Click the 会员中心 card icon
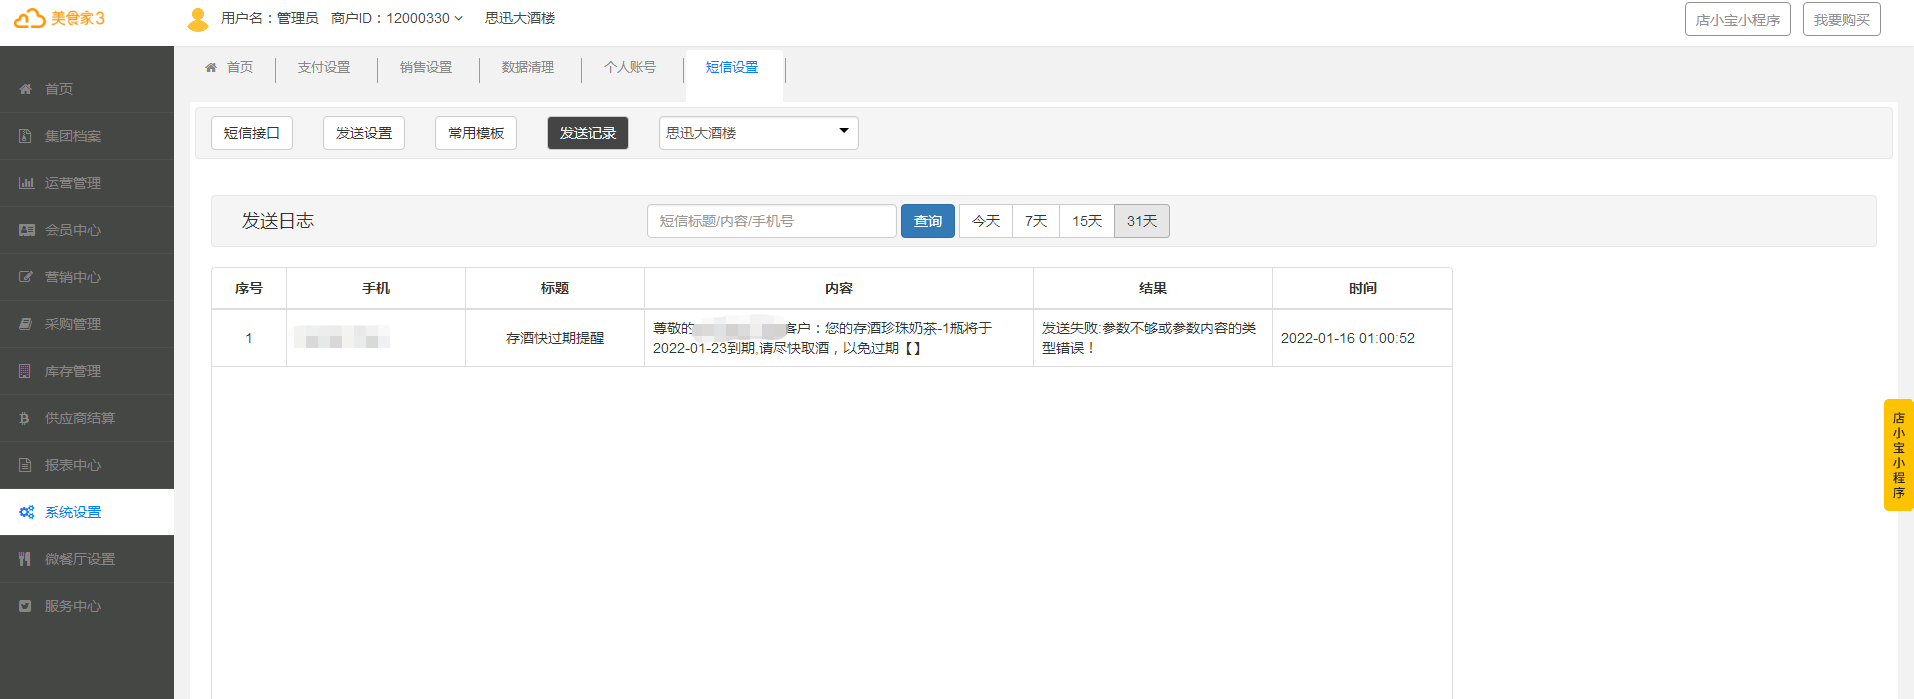This screenshot has height=699, width=1914. click(26, 230)
